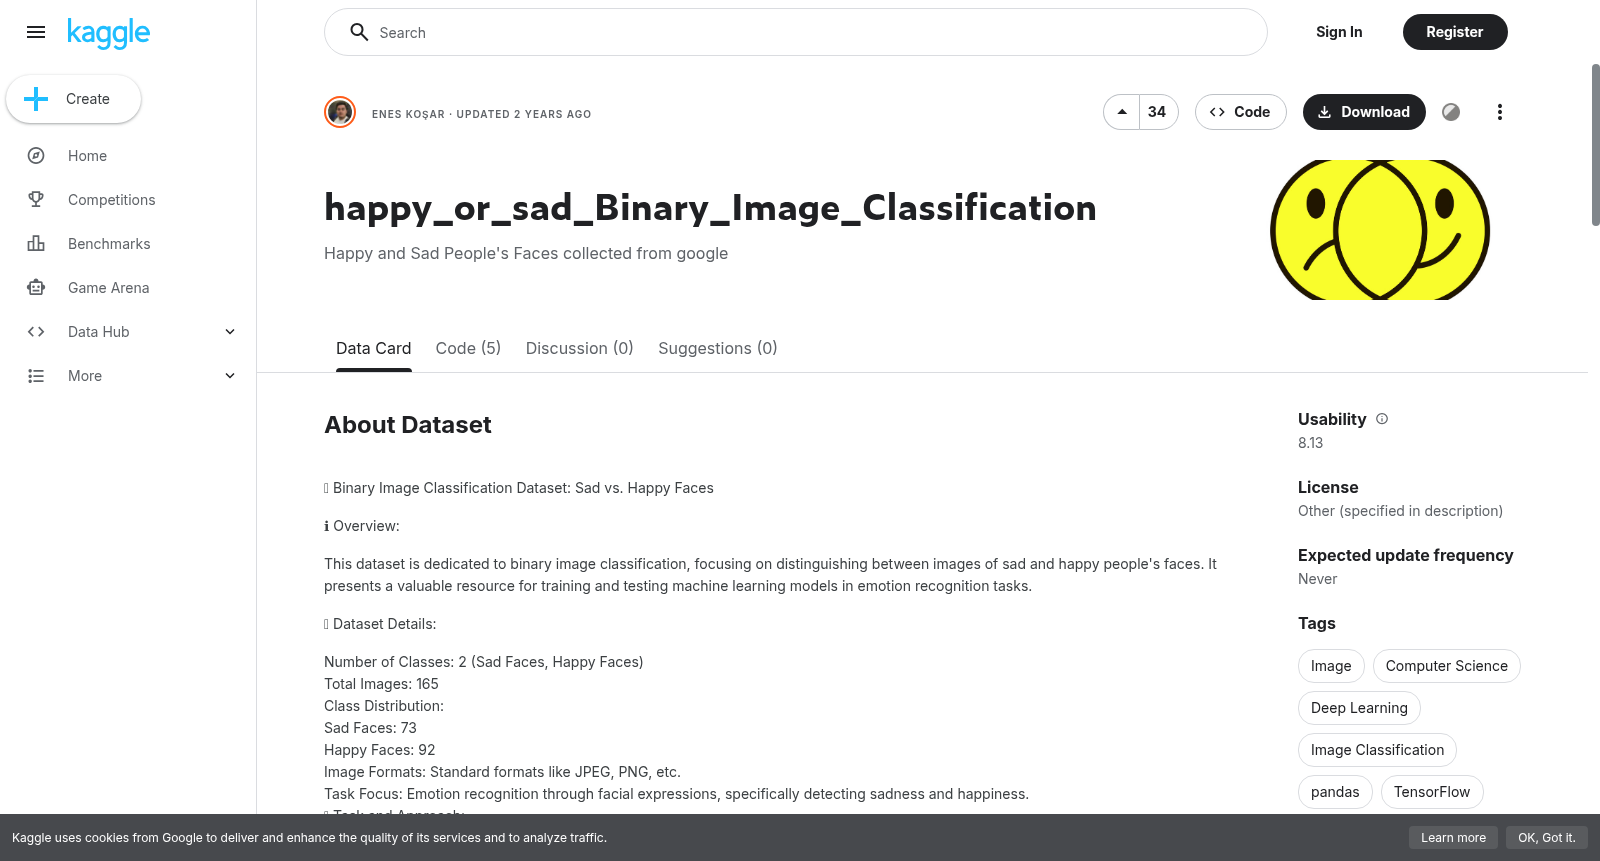Screen dimensions: 1600x861
Task: Focus the Search input field
Action: (796, 32)
